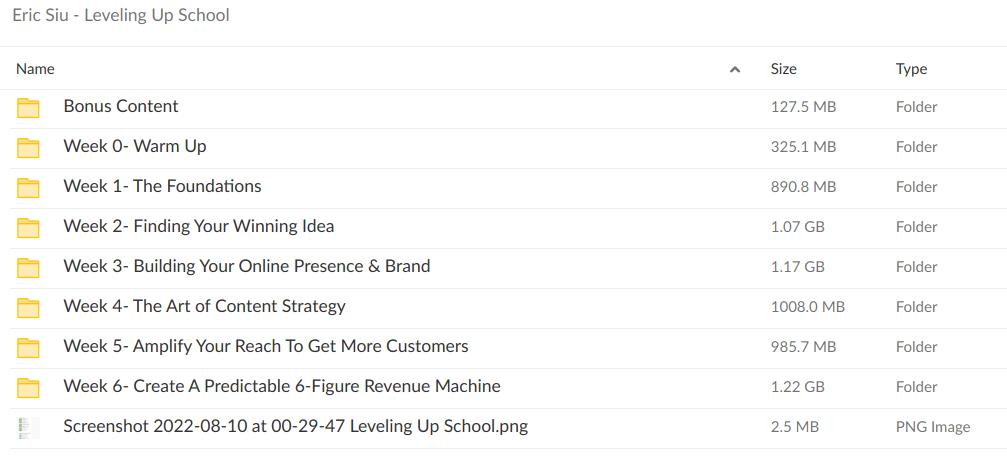Open Week 6- Create A Predictable 6-Figure Revenue Machine

(x=281, y=386)
